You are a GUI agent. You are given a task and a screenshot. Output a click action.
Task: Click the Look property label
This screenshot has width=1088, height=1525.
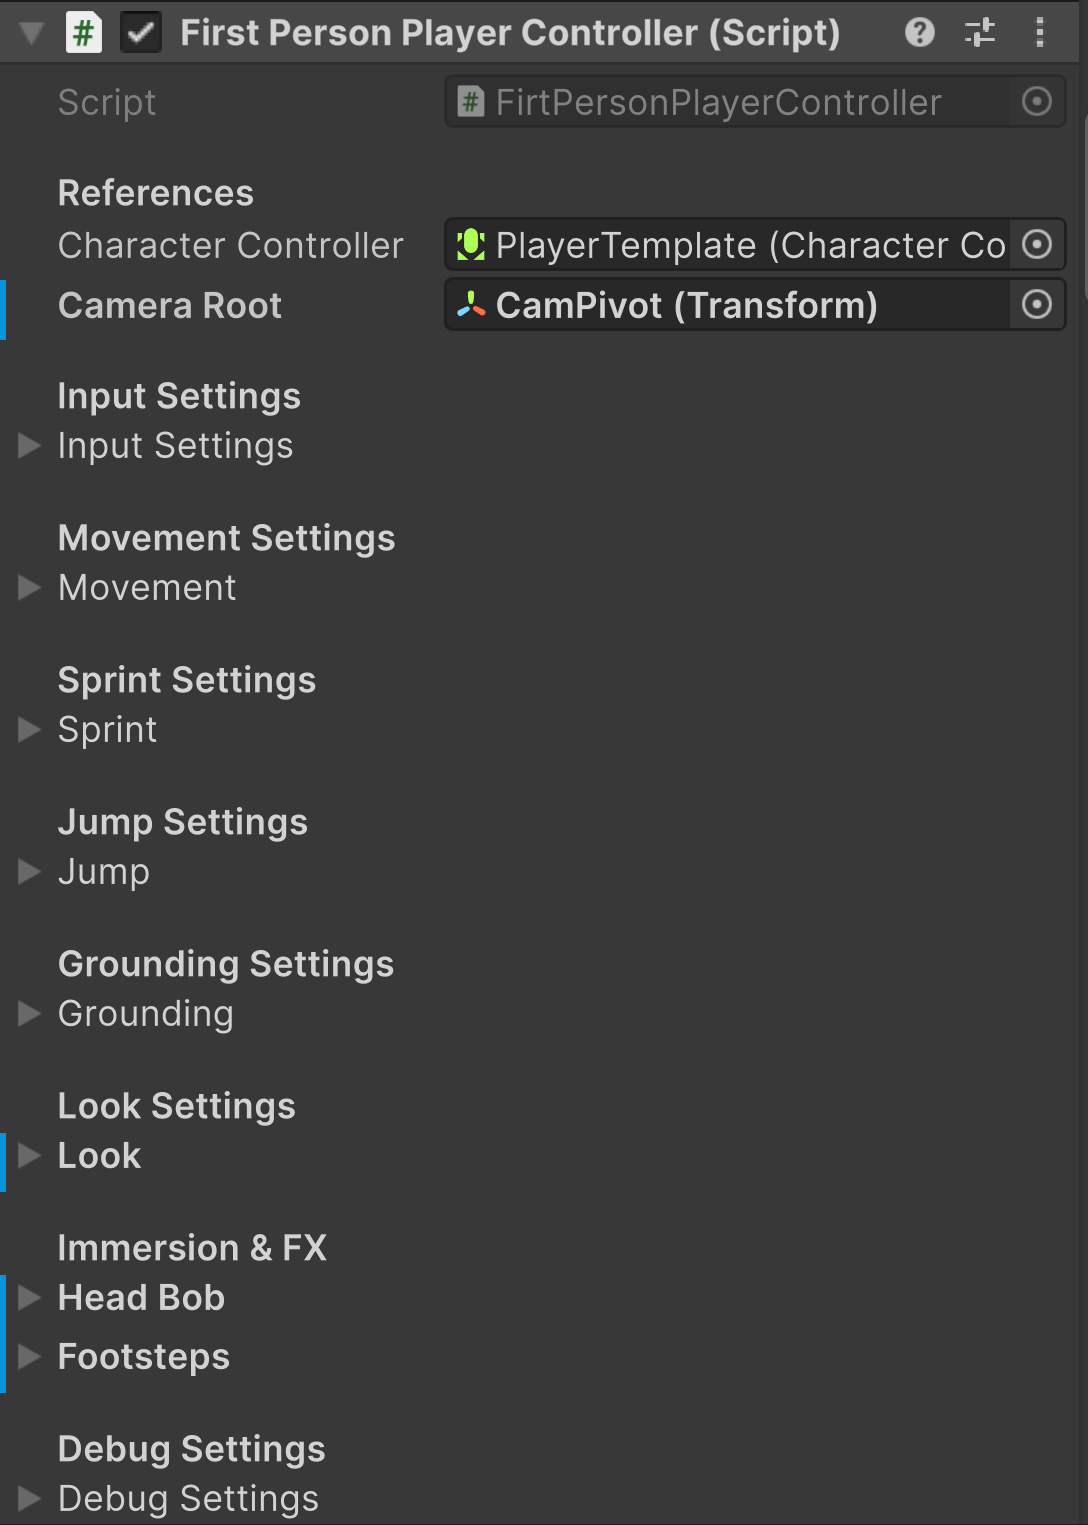tap(100, 1156)
